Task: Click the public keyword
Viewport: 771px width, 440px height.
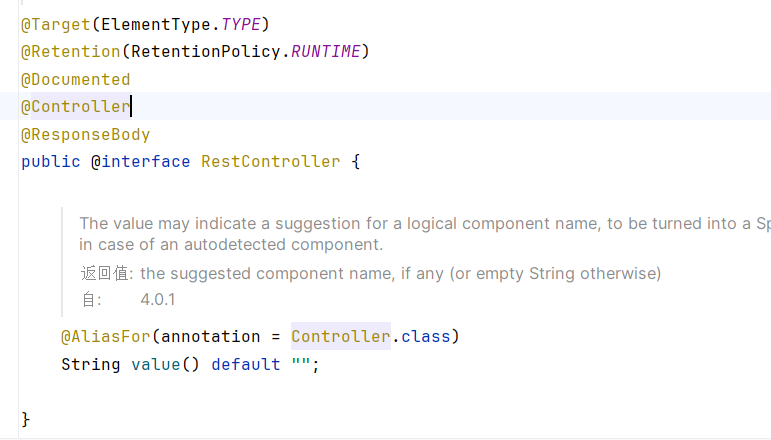Action: (51, 162)
